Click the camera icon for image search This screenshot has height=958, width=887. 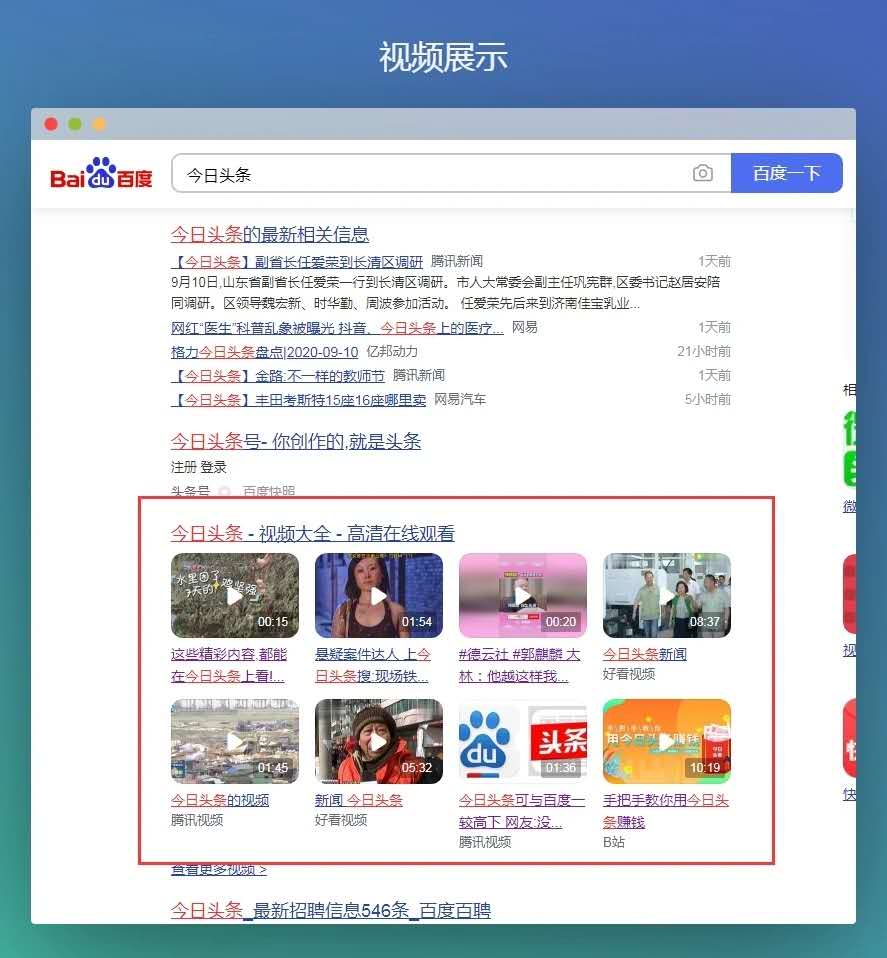703,173
